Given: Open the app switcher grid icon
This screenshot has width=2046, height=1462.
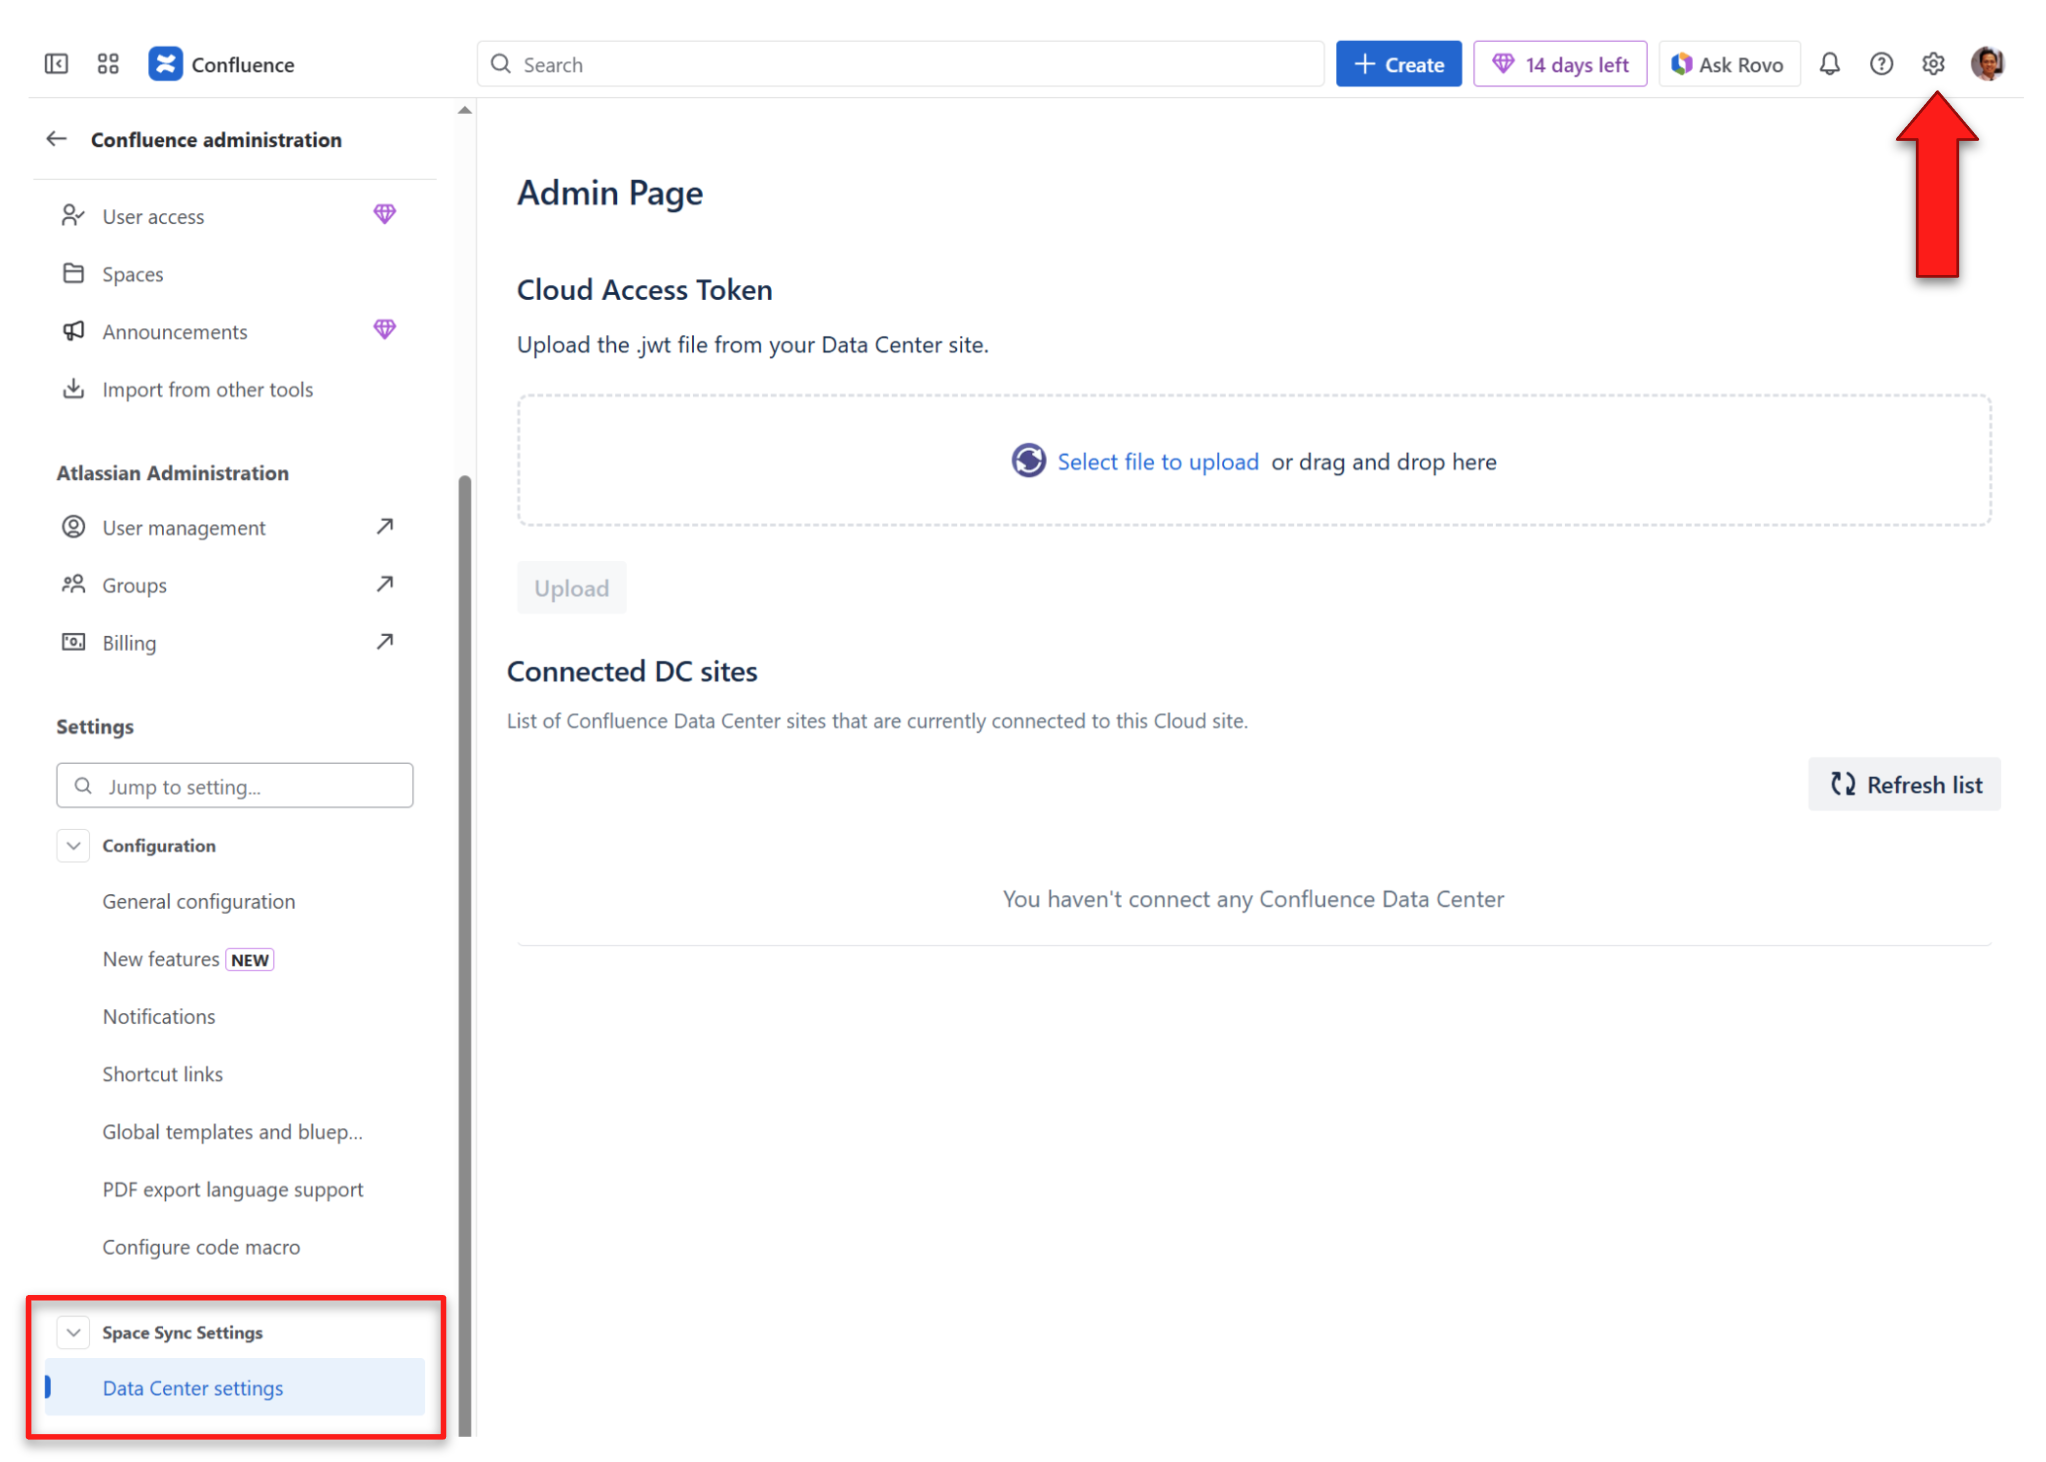Looking at the screenshot, I should click(108, 64).
